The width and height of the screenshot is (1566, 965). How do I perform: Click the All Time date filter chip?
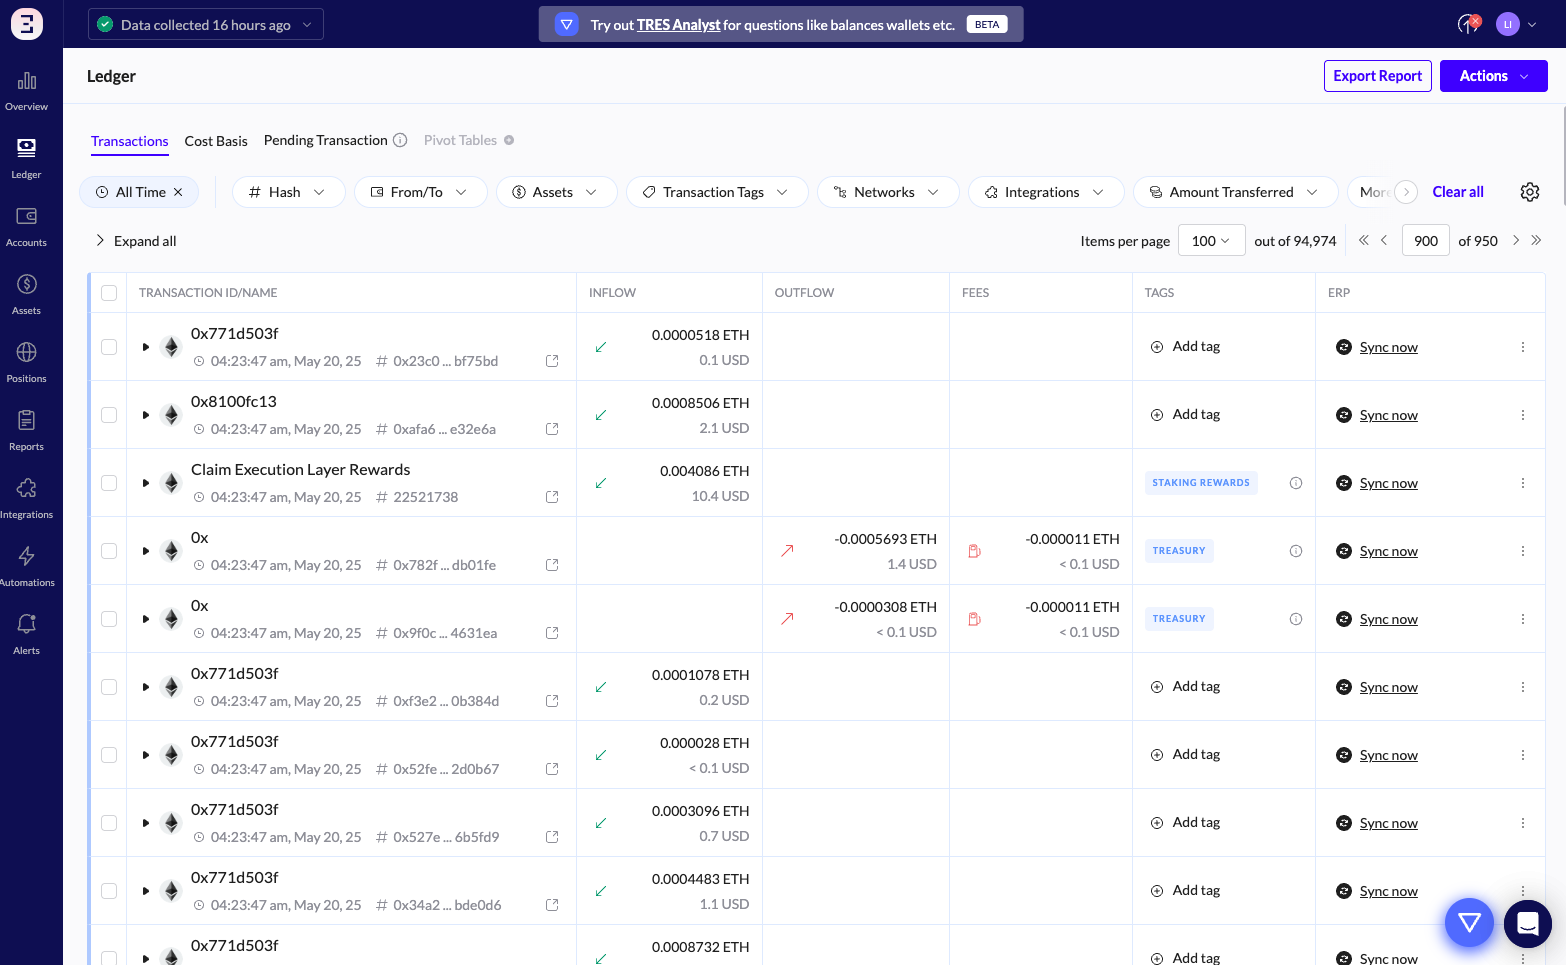(139, 192)
